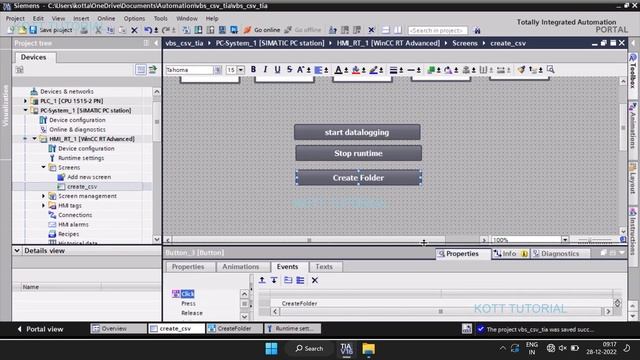Image resolution: width=640 pixels, height=360 pixels.
Task: Click the Delete X toolbar icon
Action: click(134, 30)
